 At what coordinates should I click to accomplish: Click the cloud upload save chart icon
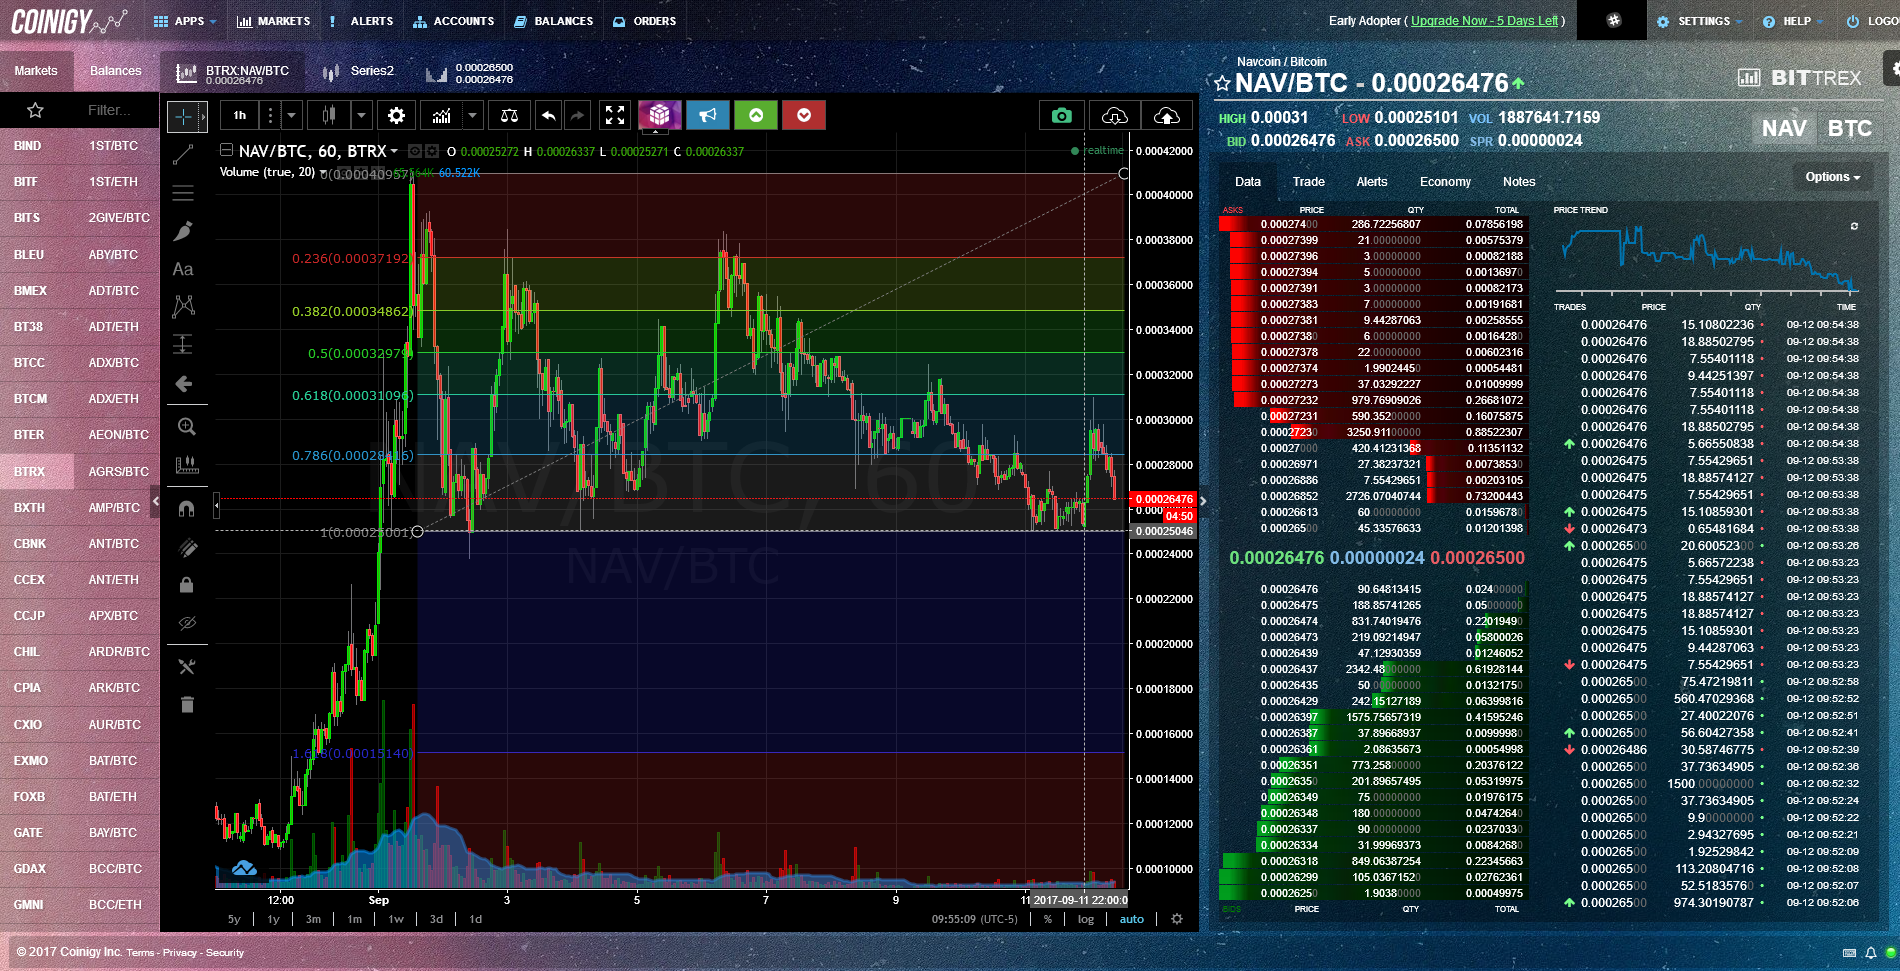point(1166,117)
